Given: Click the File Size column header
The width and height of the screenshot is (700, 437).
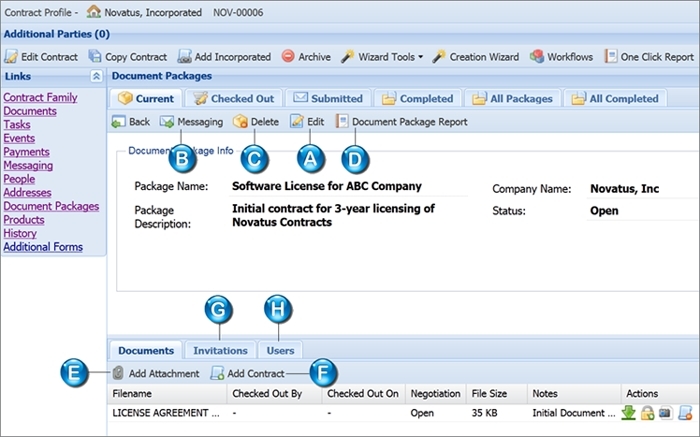Looking at the screenshot, I should tap(496, 393).
